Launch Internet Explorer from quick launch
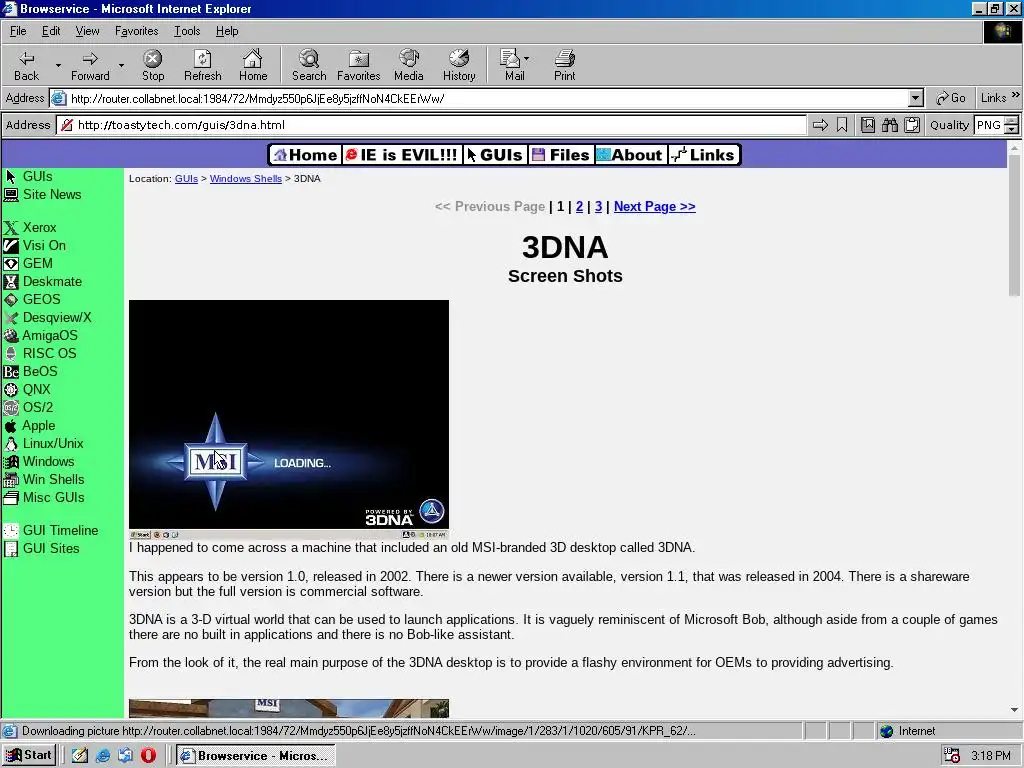1024x768 pixels. point(103,756)
